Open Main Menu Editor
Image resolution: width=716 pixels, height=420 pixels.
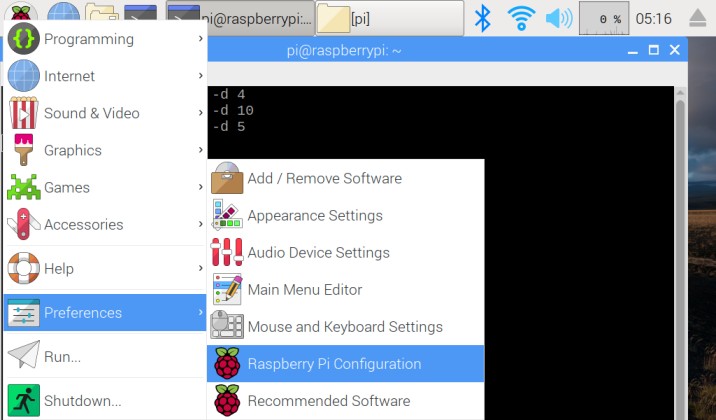345,289
